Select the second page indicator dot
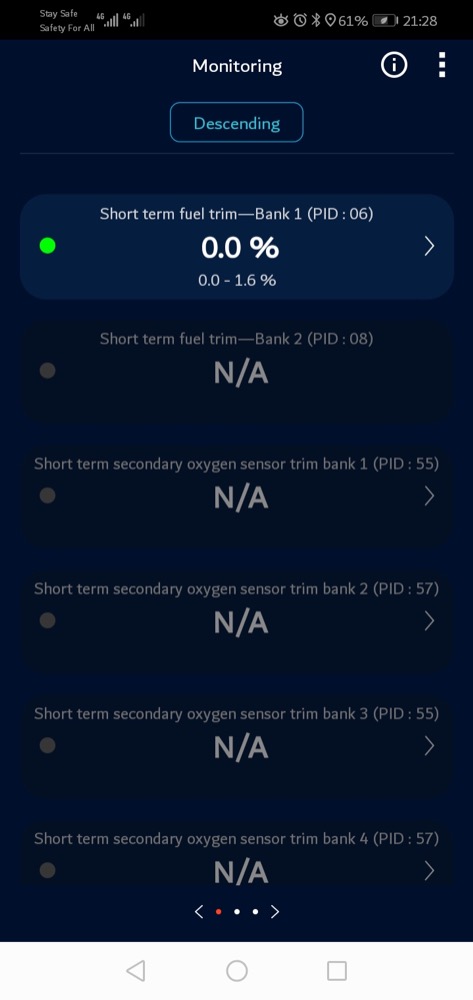Screen dimensions: 473x1000 tap(236, 912)
